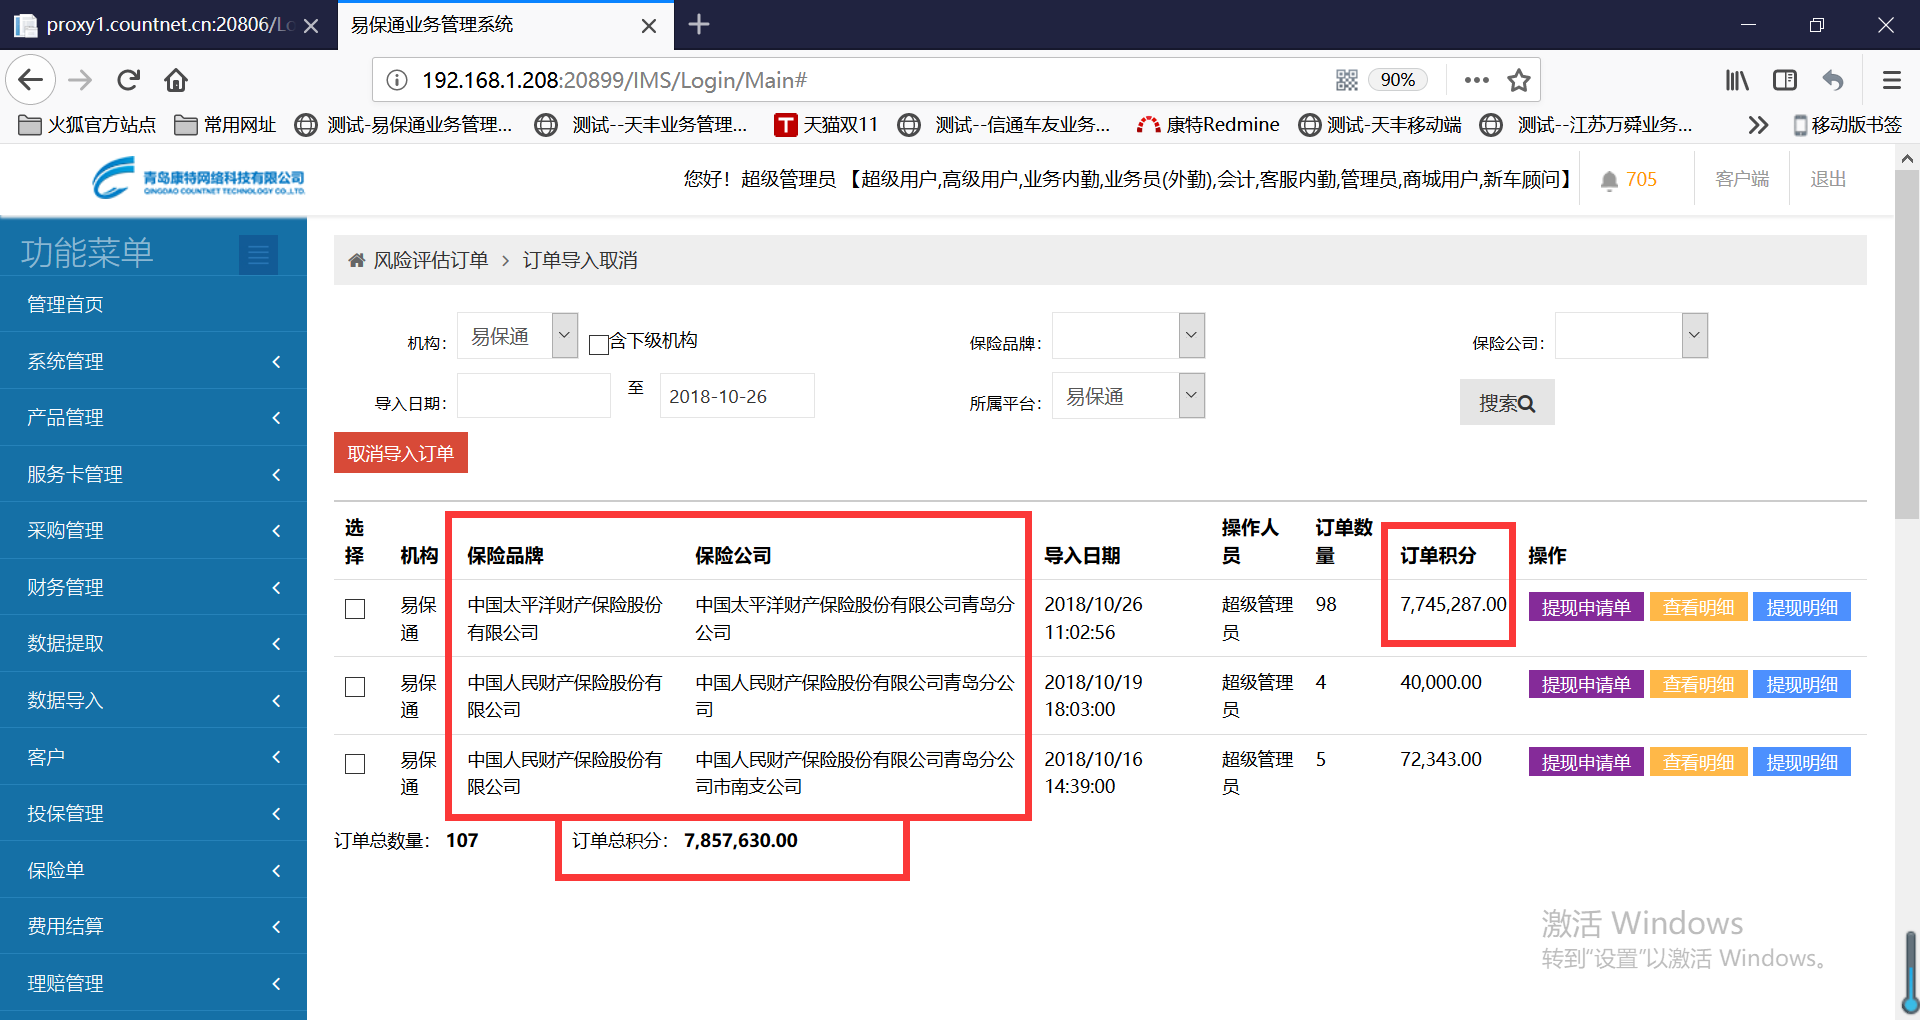
Task: Expand the 产品管理 menu
Action: (x=153, y=417)
